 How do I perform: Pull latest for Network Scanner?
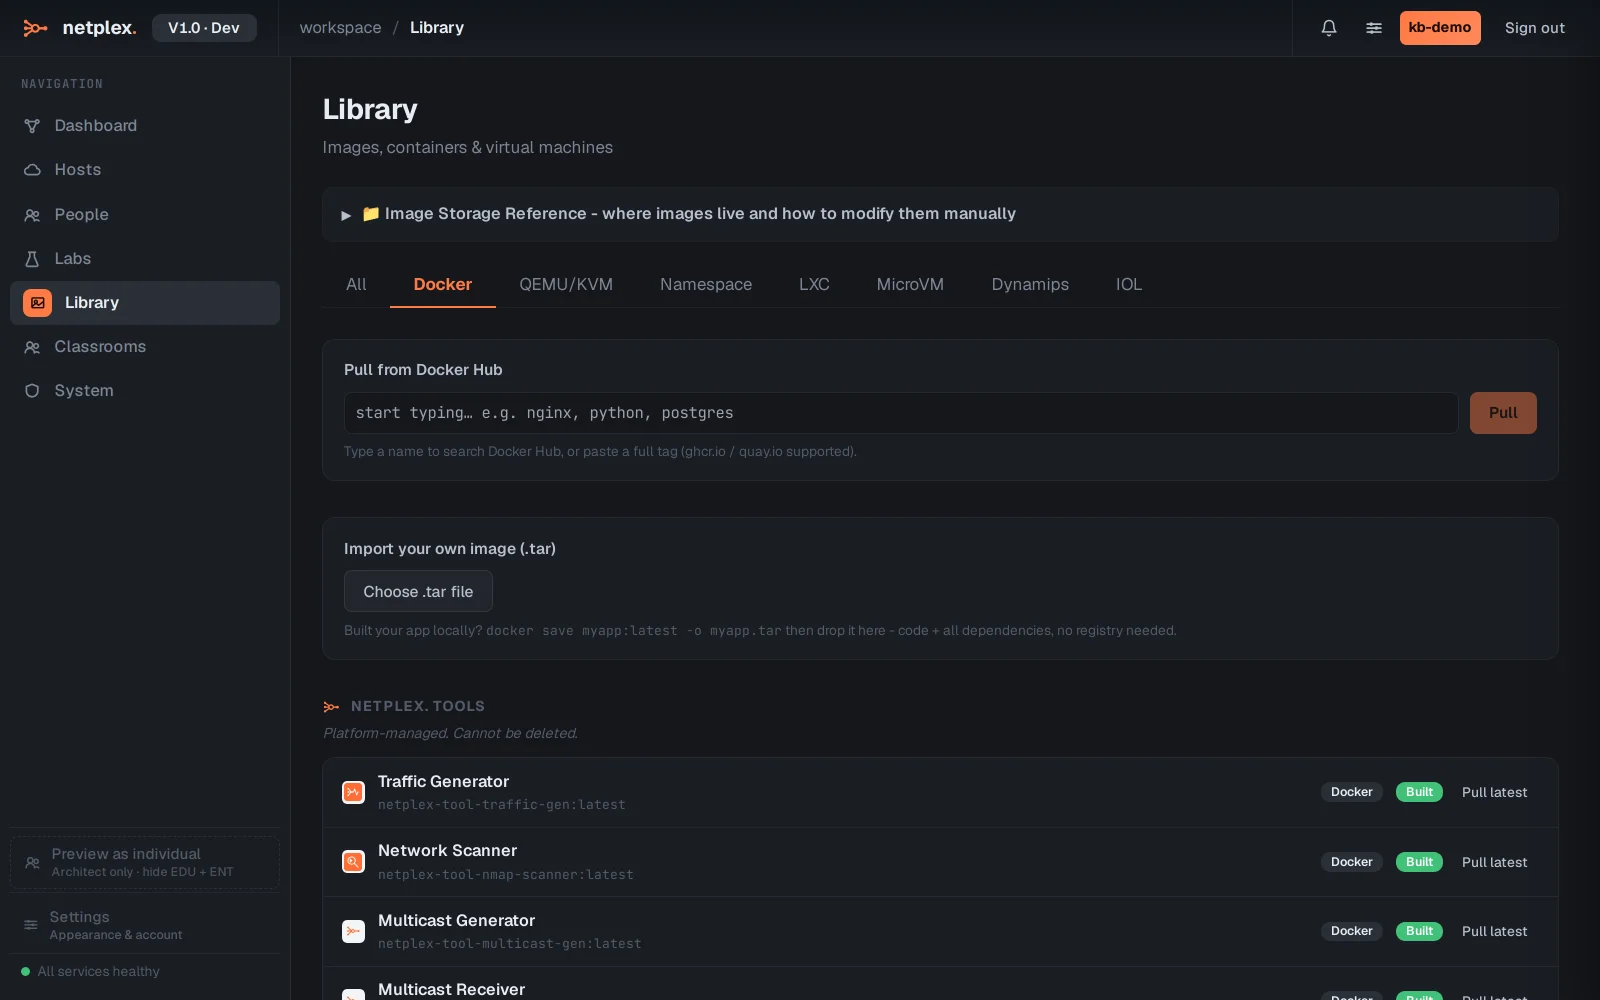pyautogui.click(x=1494, y=862)
